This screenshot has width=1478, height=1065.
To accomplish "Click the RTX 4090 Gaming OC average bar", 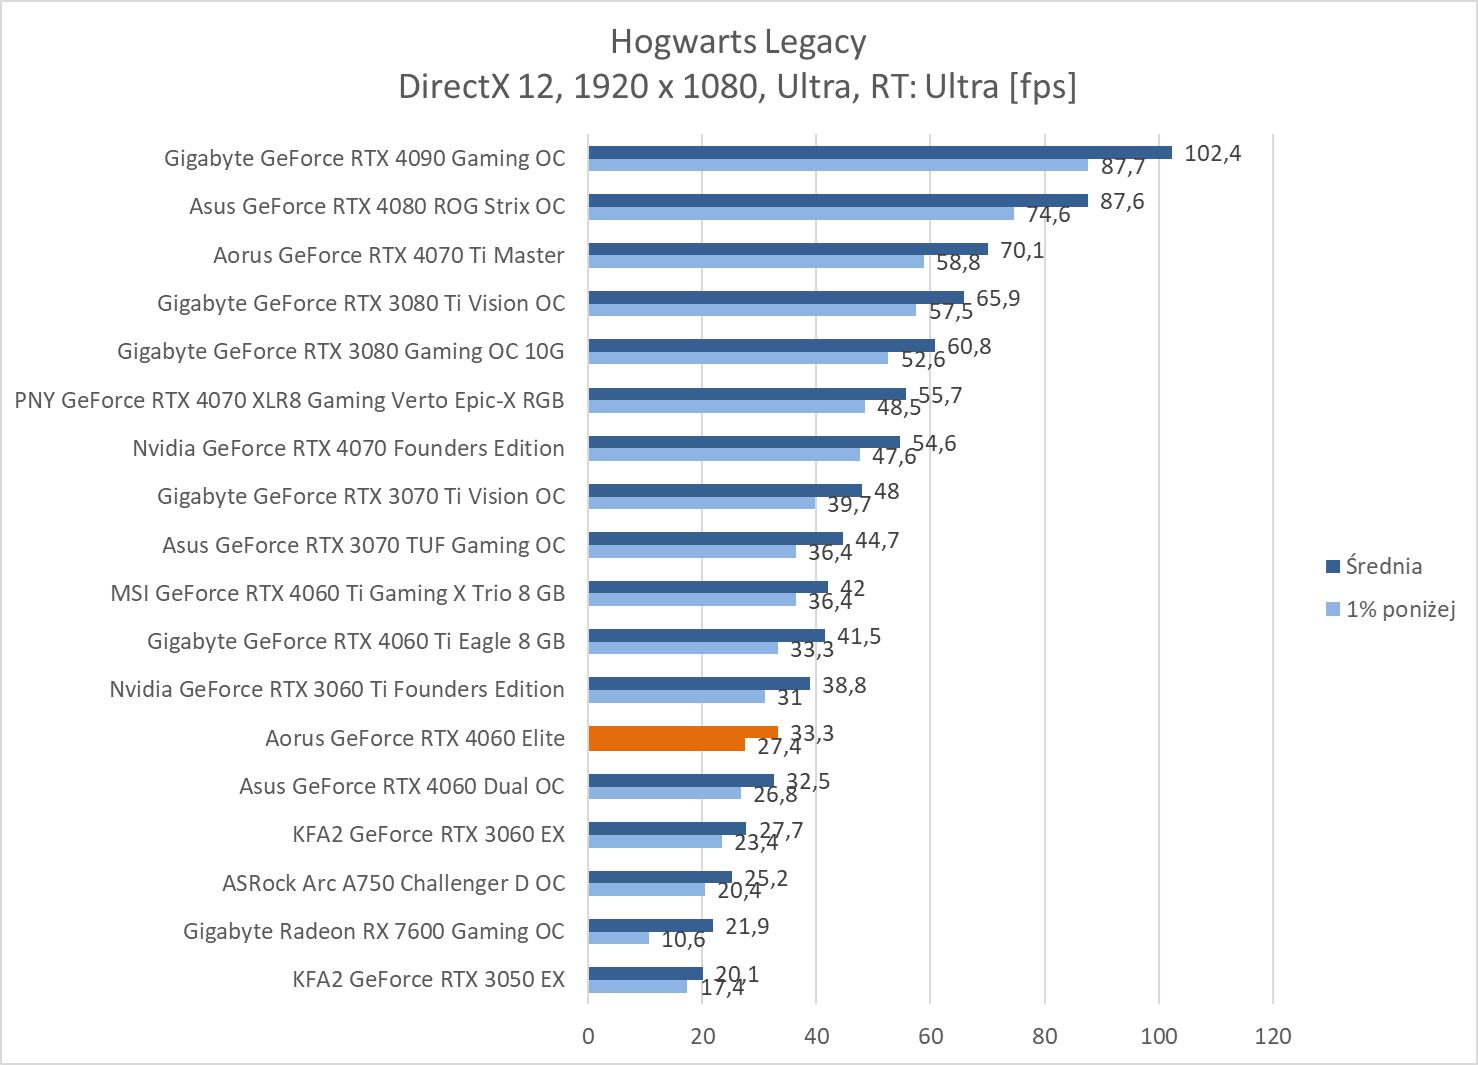I will point(879,152).
